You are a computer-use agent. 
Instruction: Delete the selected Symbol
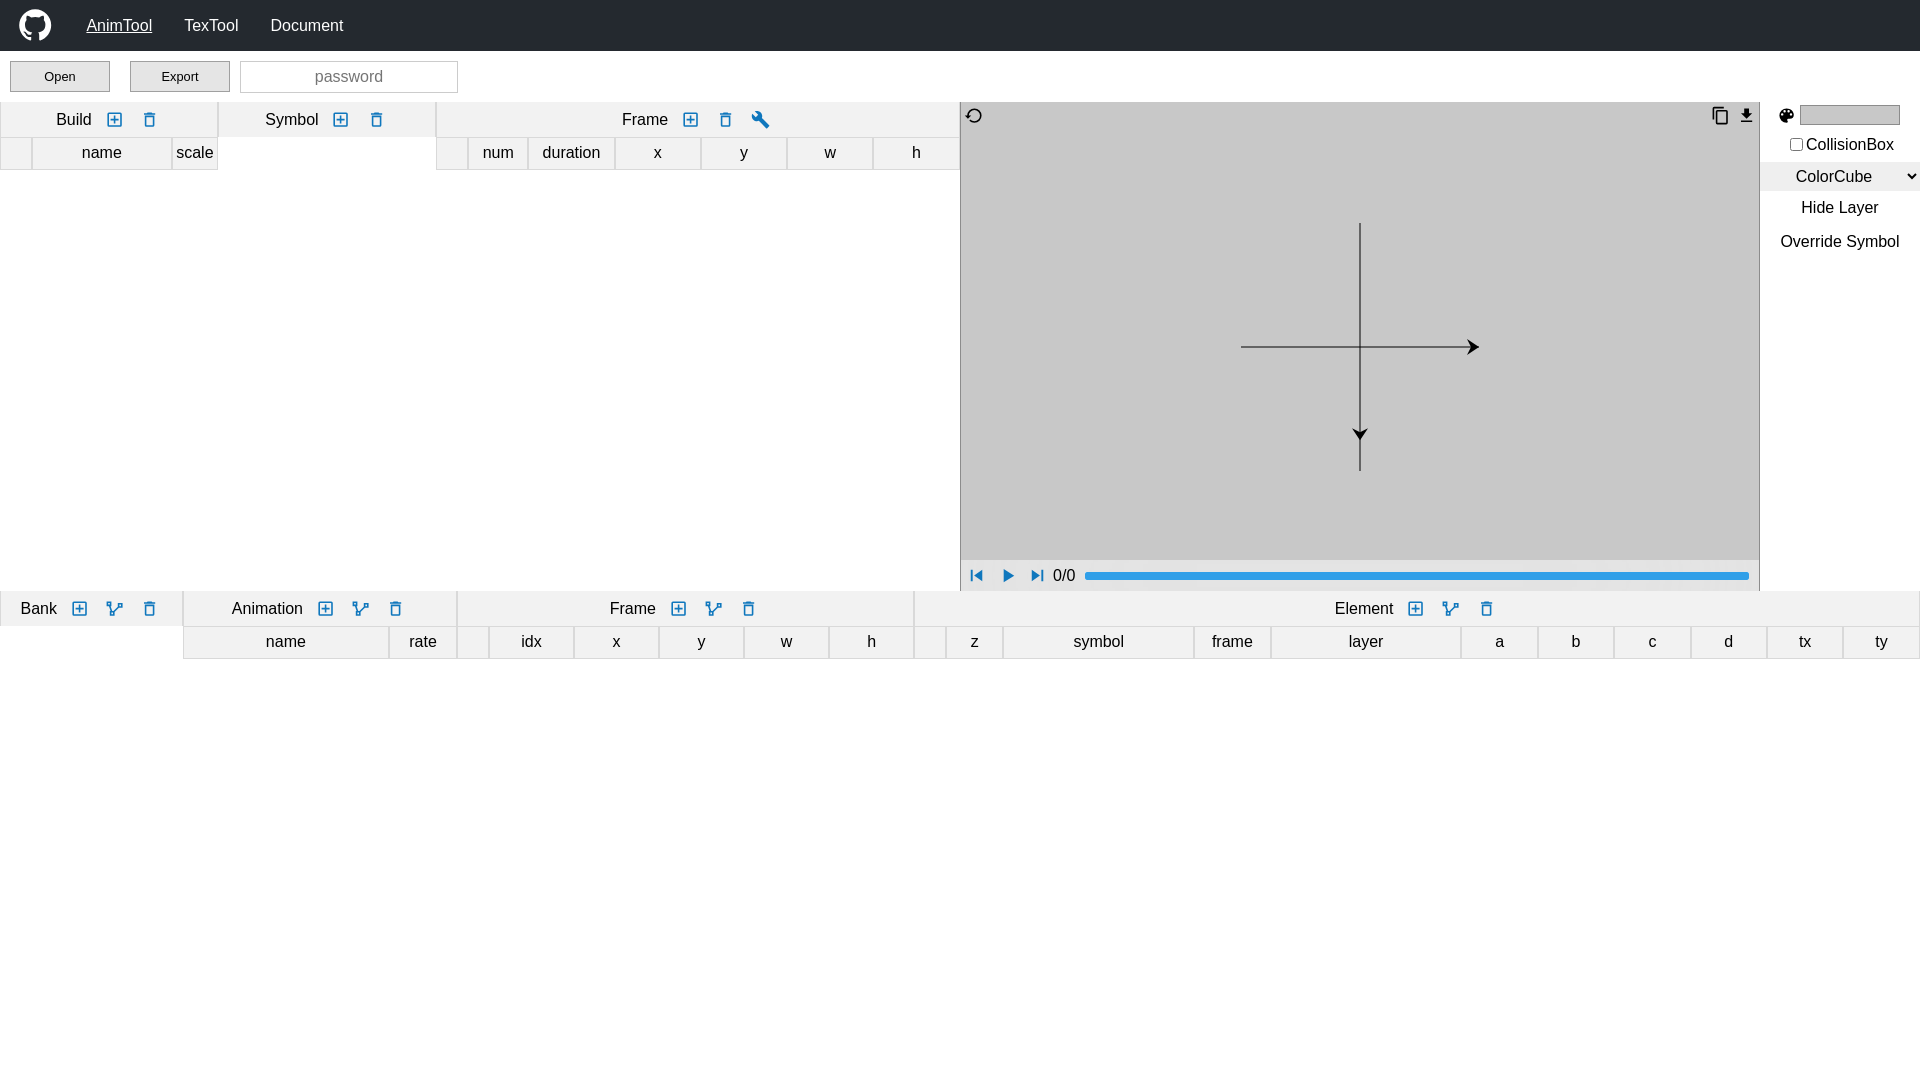(x=377, y=120)
